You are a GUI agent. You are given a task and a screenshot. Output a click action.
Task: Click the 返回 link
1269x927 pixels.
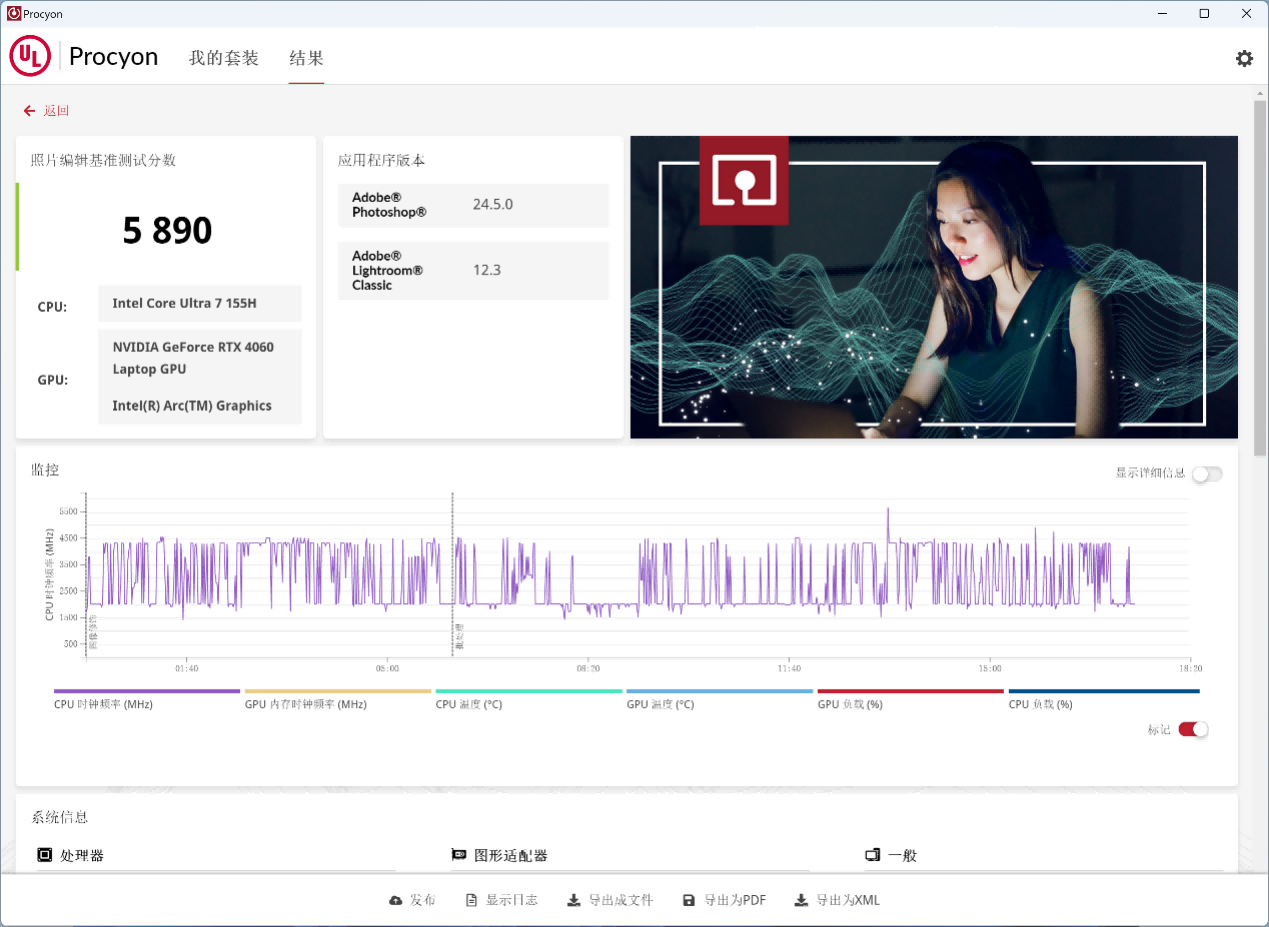(x=54, y=110)
